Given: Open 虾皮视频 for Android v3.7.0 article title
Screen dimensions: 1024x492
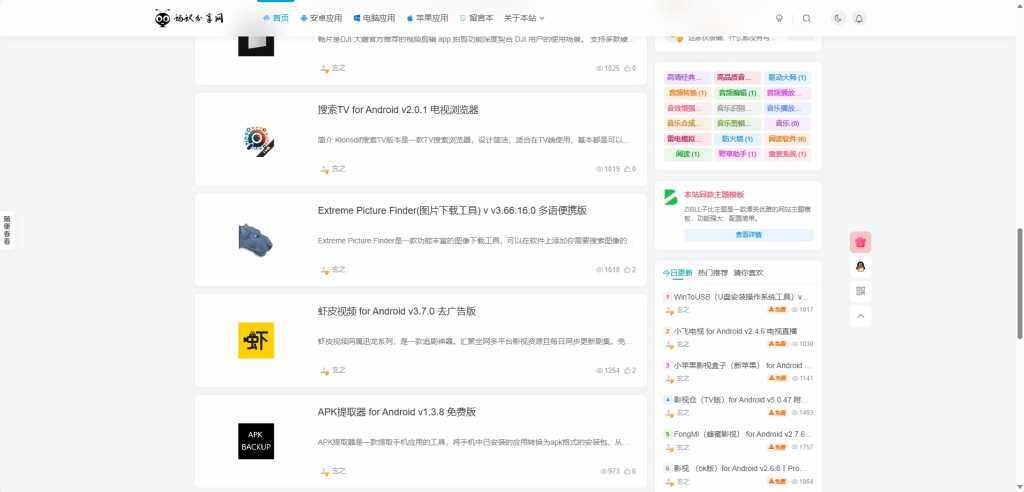Looking at the screenshot, I should (397, 311).
